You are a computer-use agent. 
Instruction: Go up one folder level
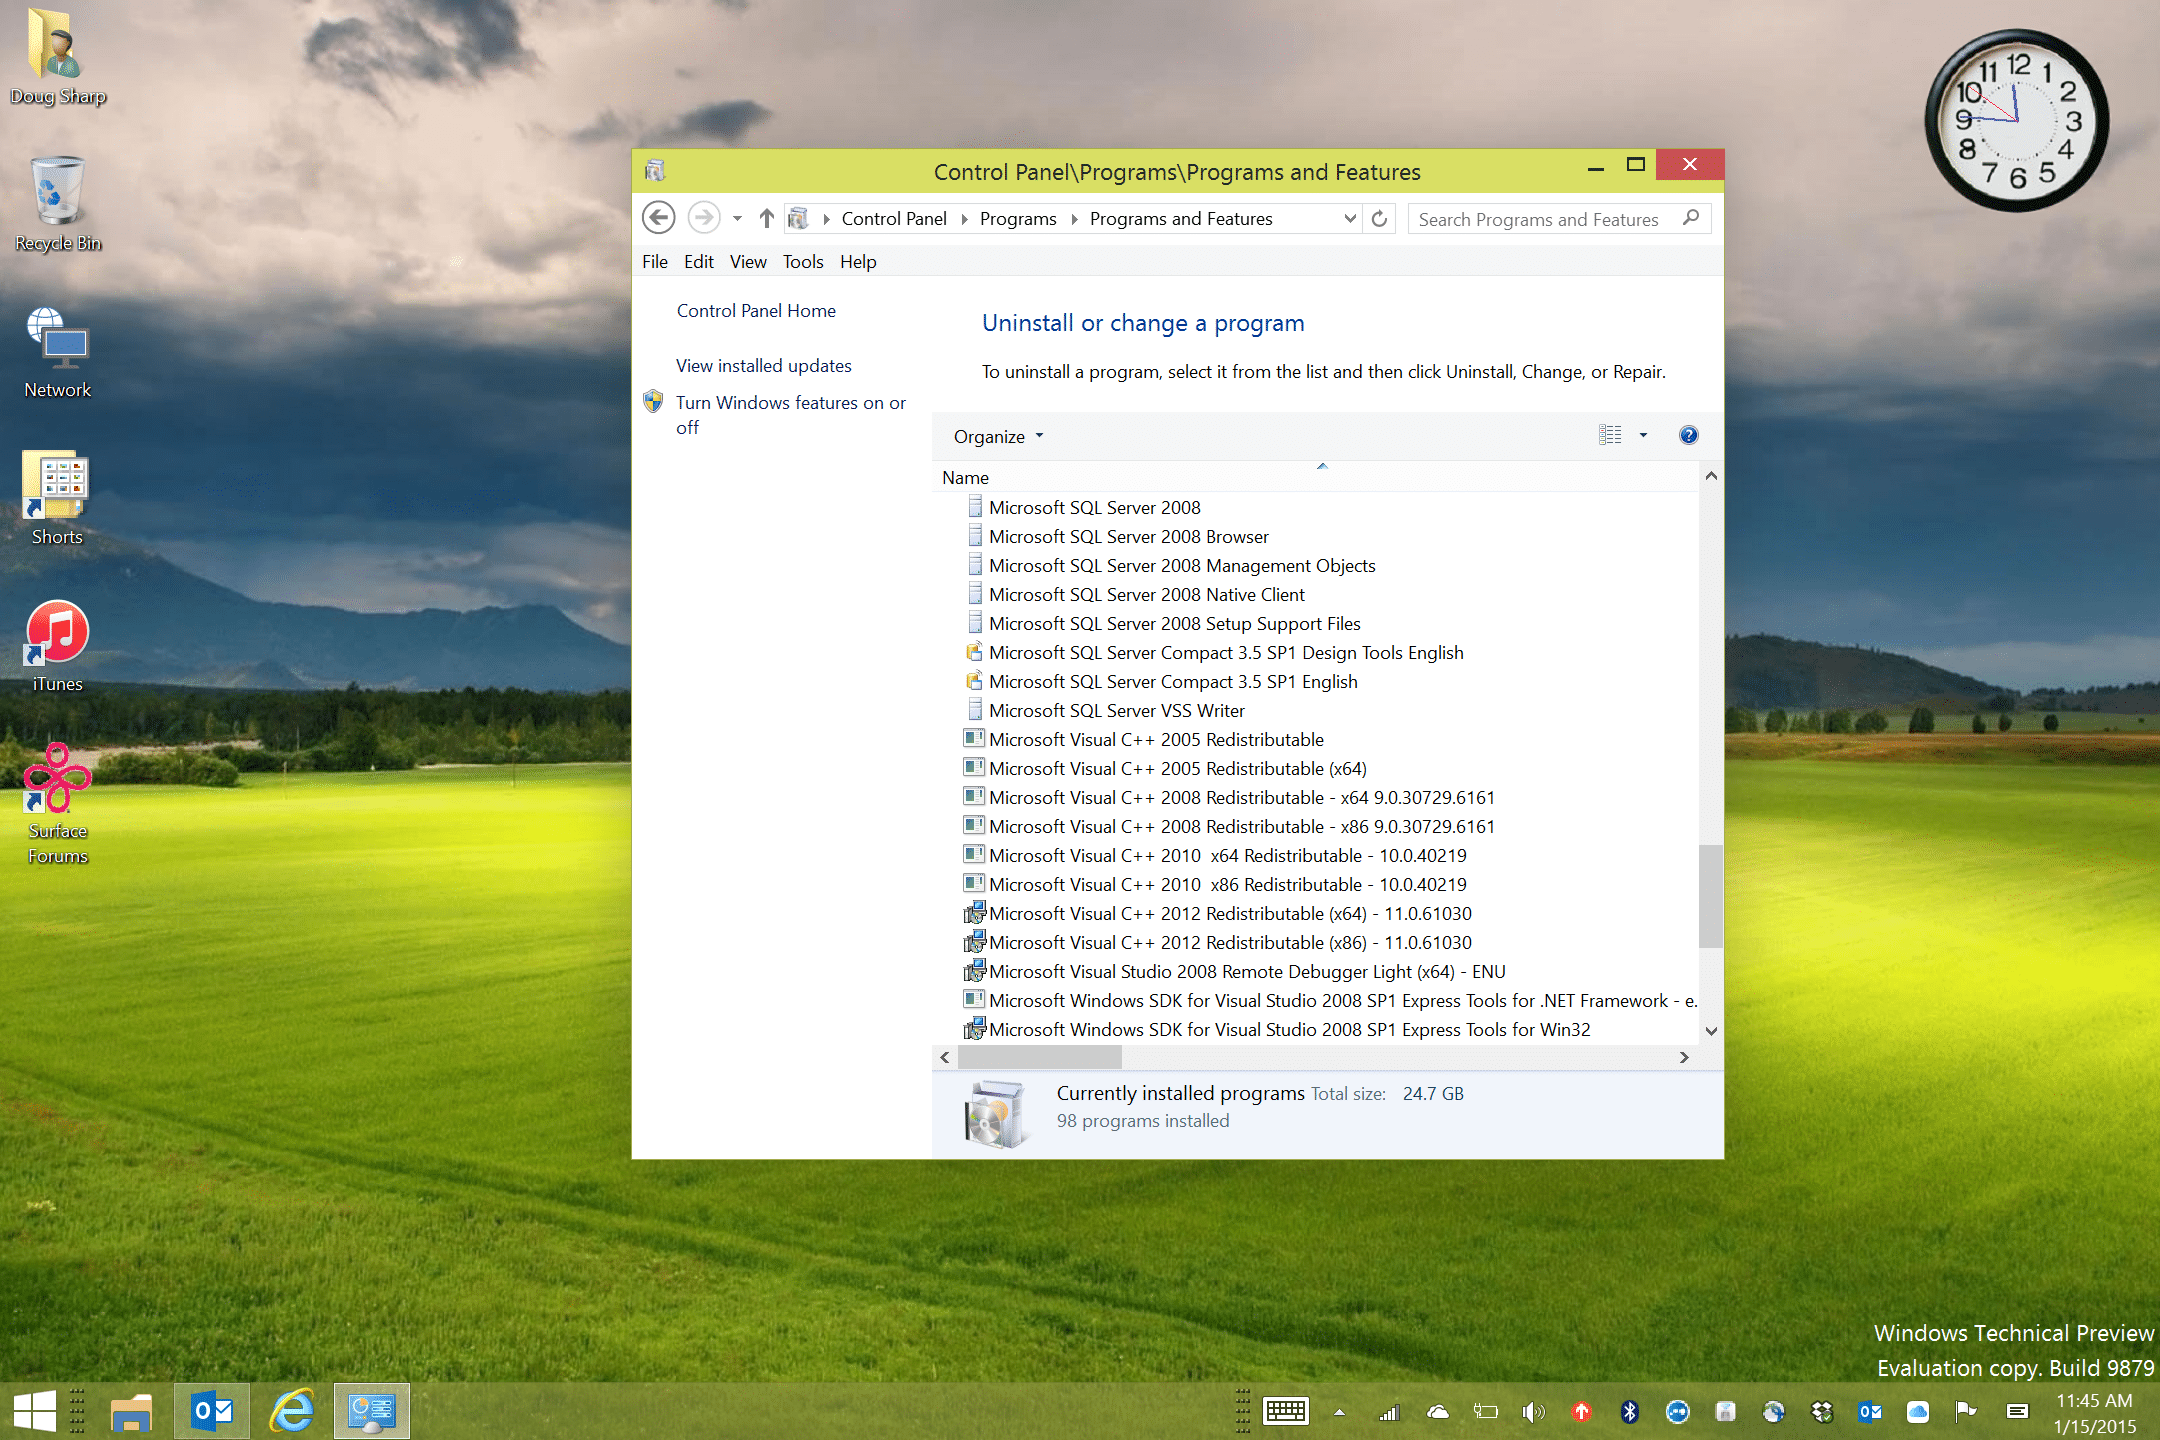coord(767,218)
